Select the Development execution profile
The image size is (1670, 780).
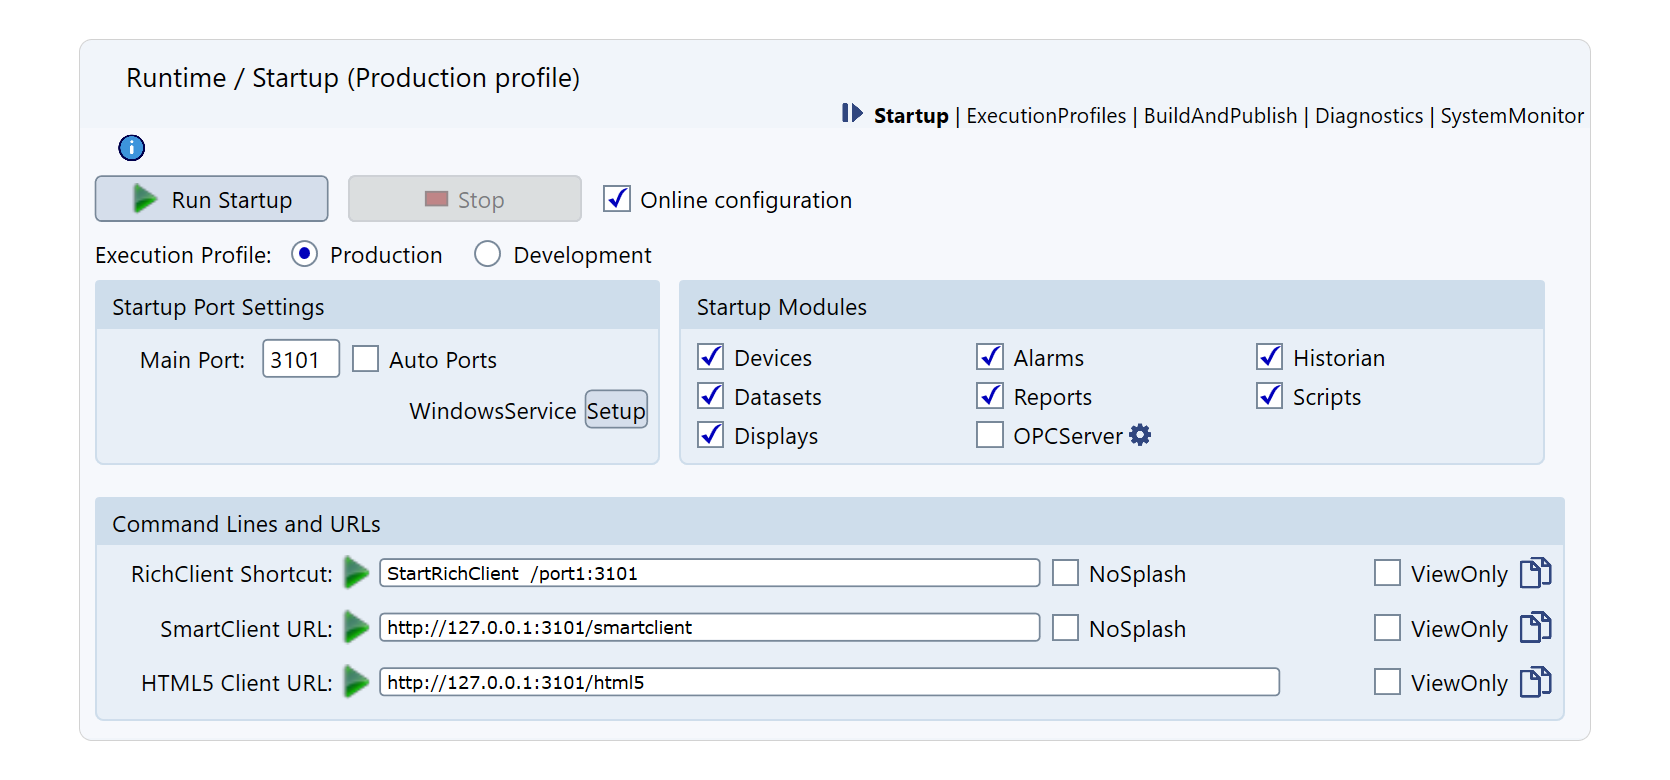point(488,255)
